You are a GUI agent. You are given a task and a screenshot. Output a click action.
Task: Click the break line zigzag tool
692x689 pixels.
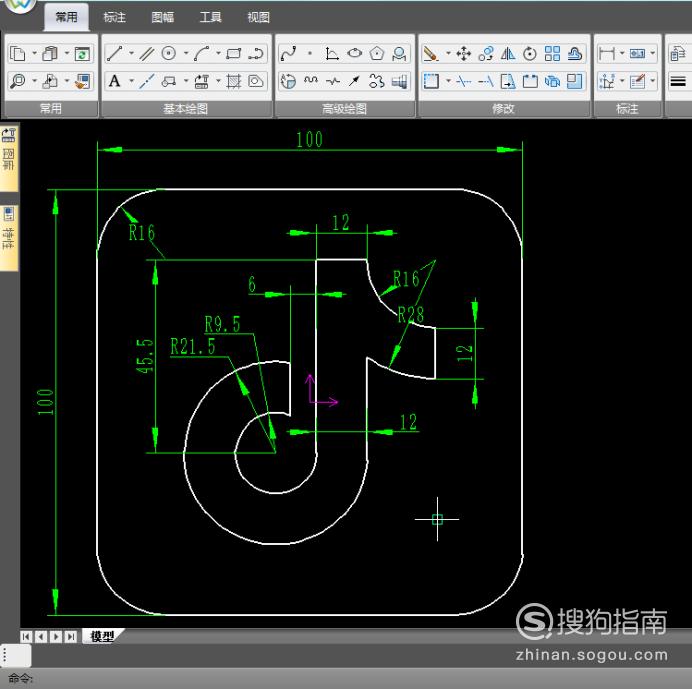coord(333,81)
